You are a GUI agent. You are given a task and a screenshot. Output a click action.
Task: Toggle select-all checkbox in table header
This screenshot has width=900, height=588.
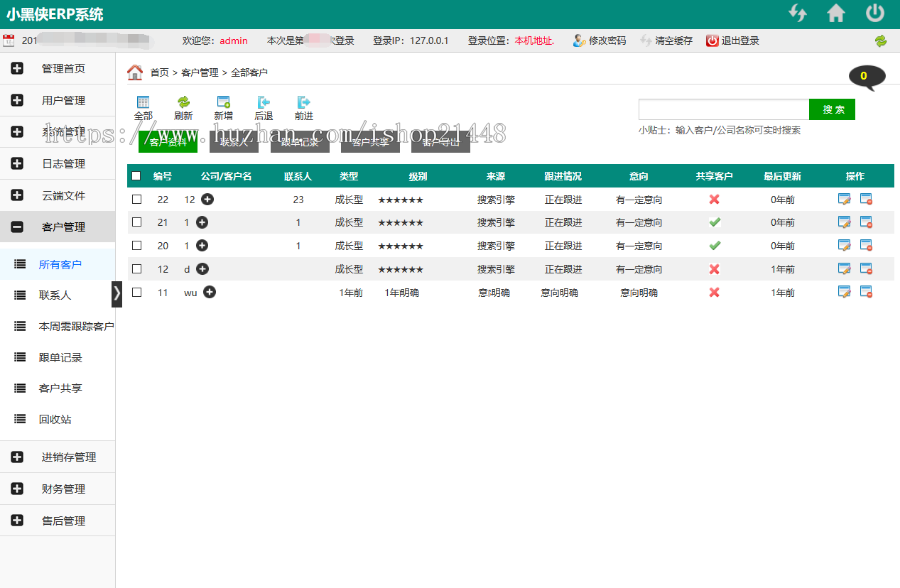(x=136, y=176)
